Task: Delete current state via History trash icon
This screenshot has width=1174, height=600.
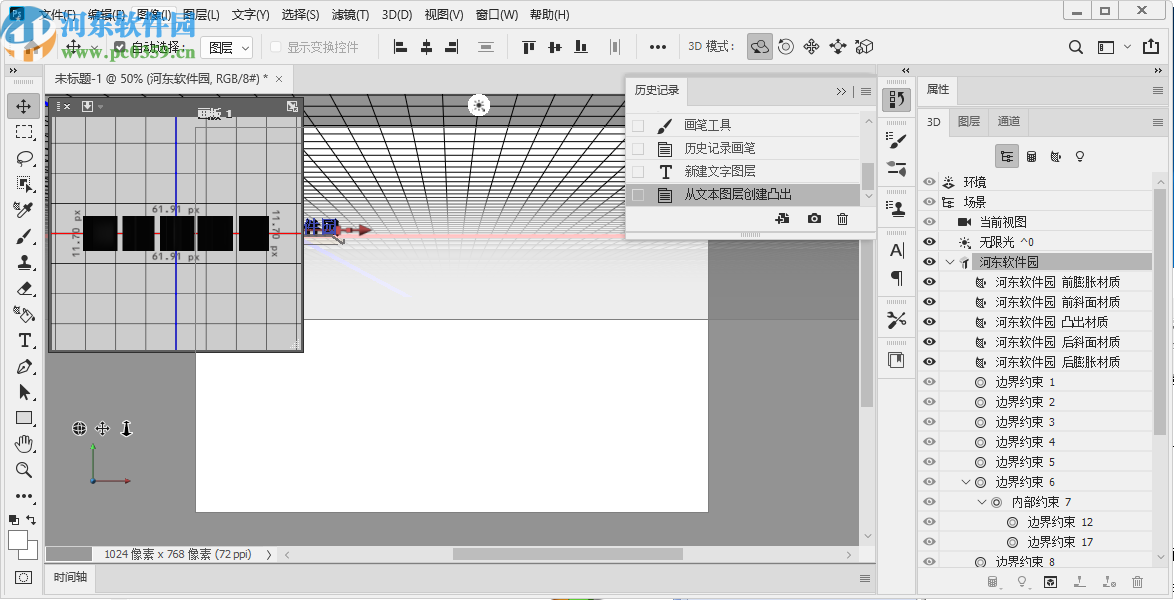Action: (x=842, y=218)
